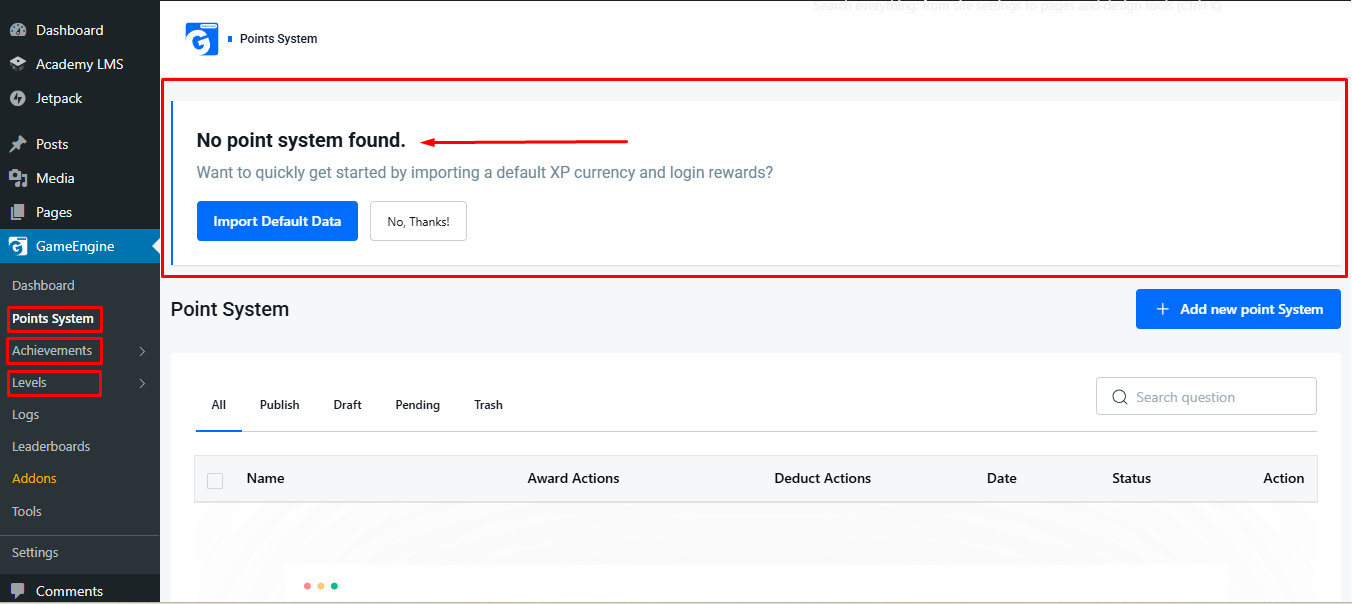
Task: Open Academy LMS graduation cap icon
Action: pos(18,64)
